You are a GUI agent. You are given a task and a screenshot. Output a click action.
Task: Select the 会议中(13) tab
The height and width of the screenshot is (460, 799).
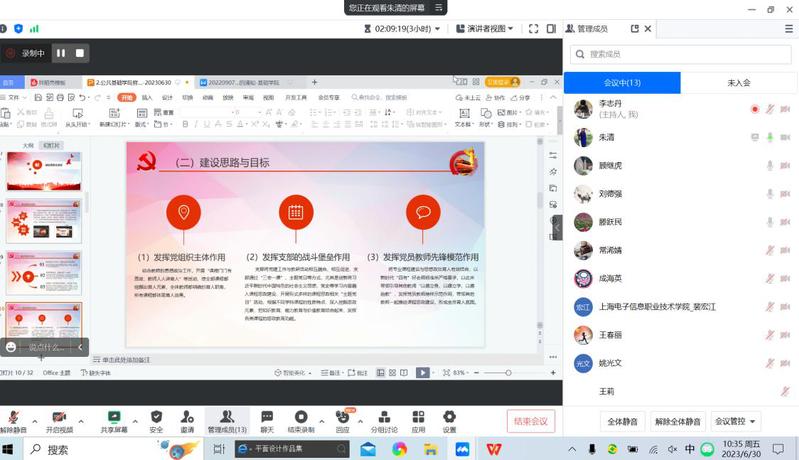click(x=622, y=83)
